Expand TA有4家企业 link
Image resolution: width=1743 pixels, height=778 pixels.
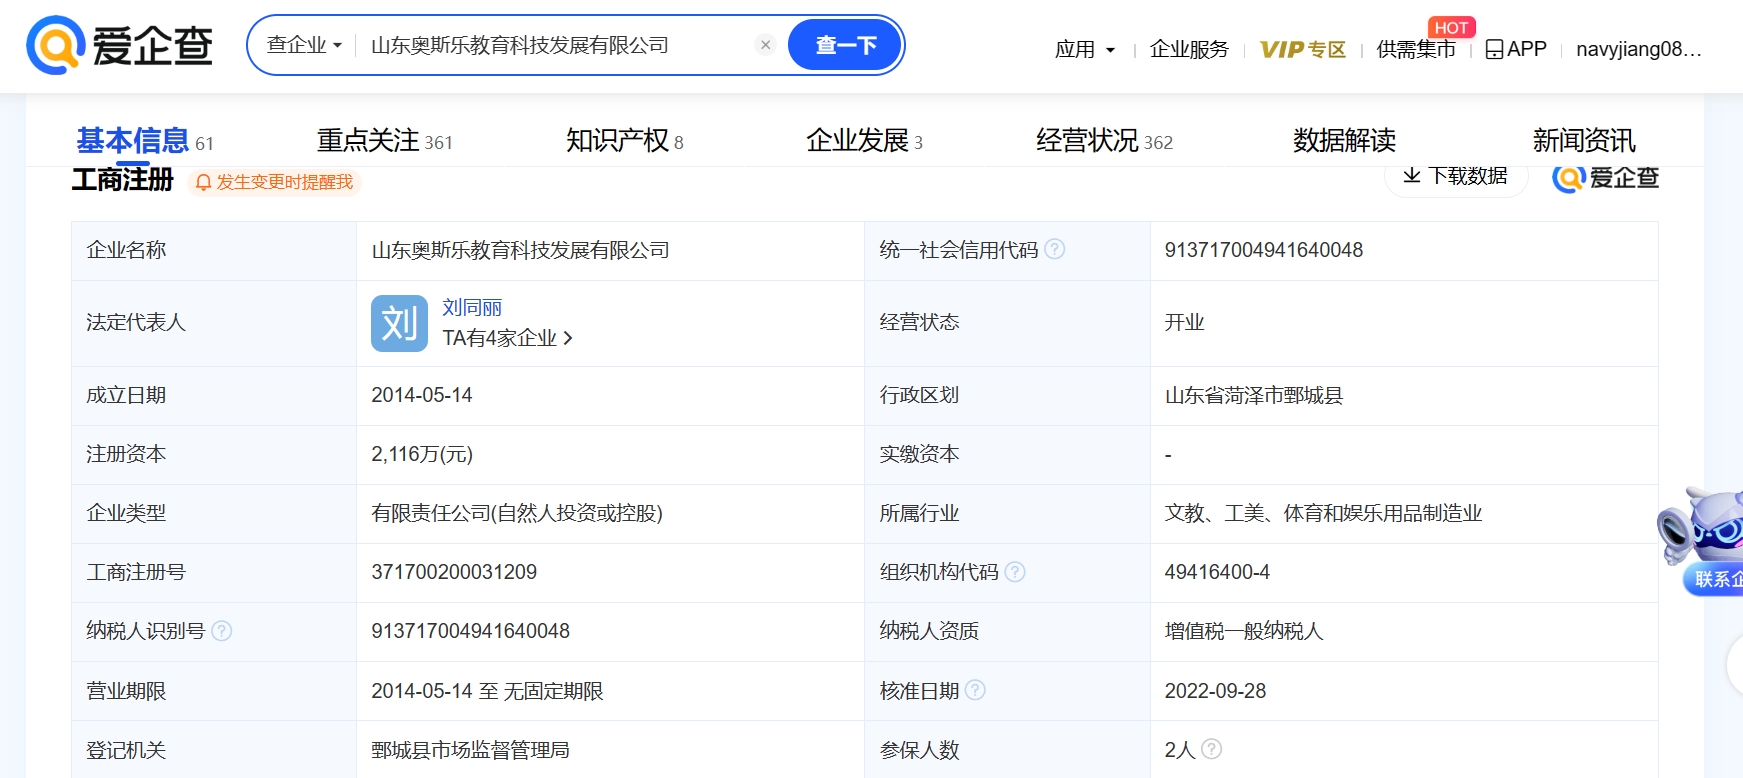tap(508, 338)
